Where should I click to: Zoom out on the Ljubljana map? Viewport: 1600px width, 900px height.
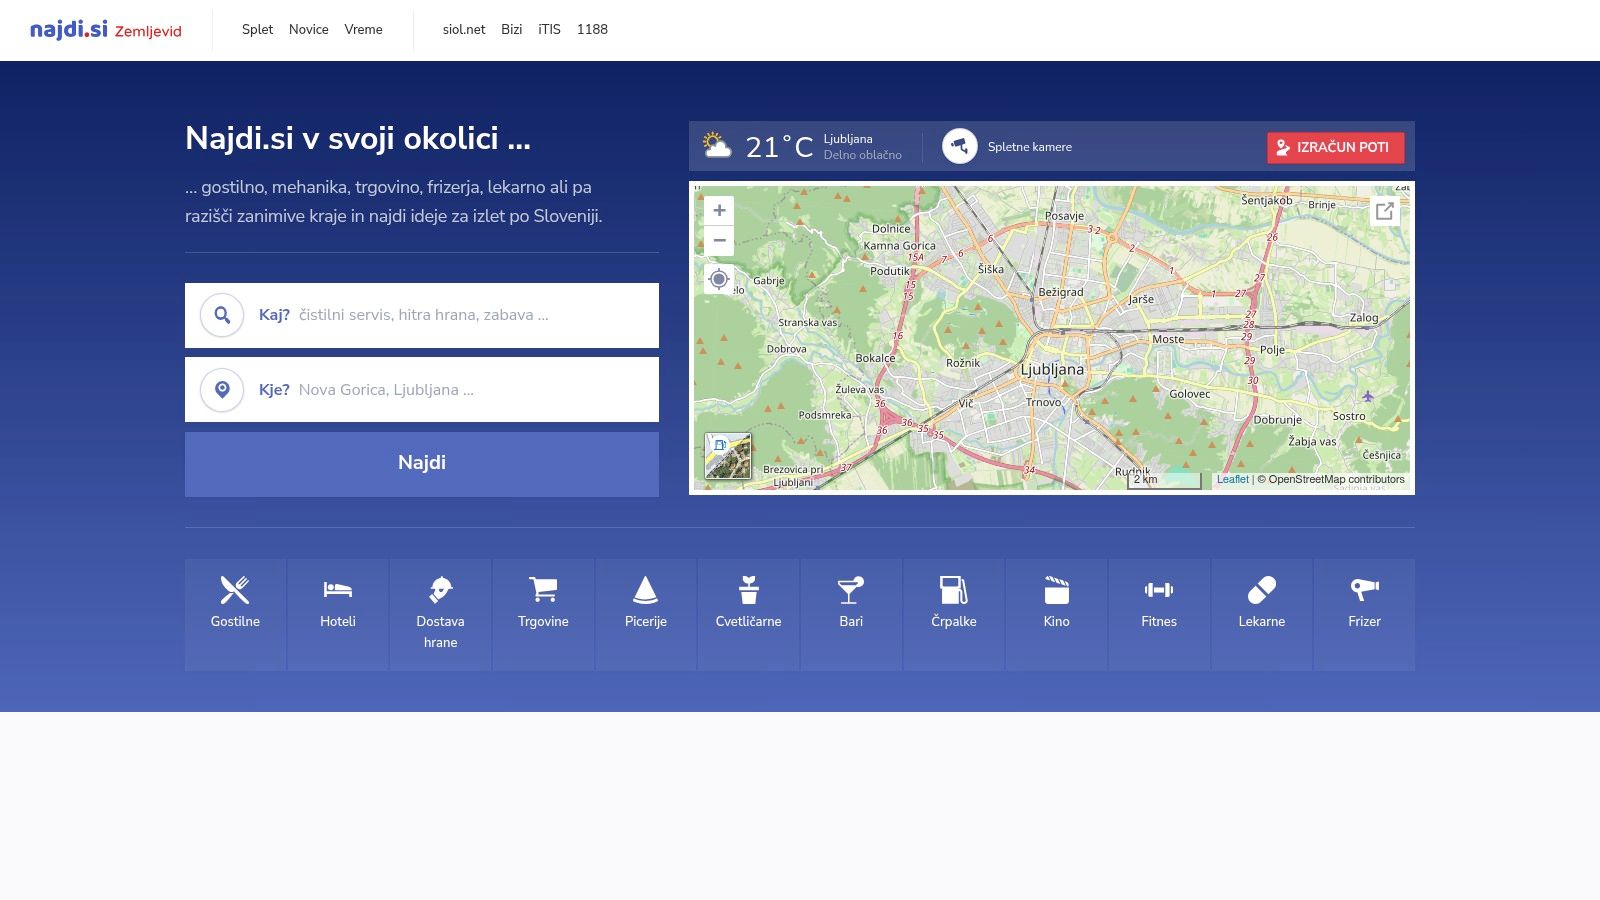point(719,240)
